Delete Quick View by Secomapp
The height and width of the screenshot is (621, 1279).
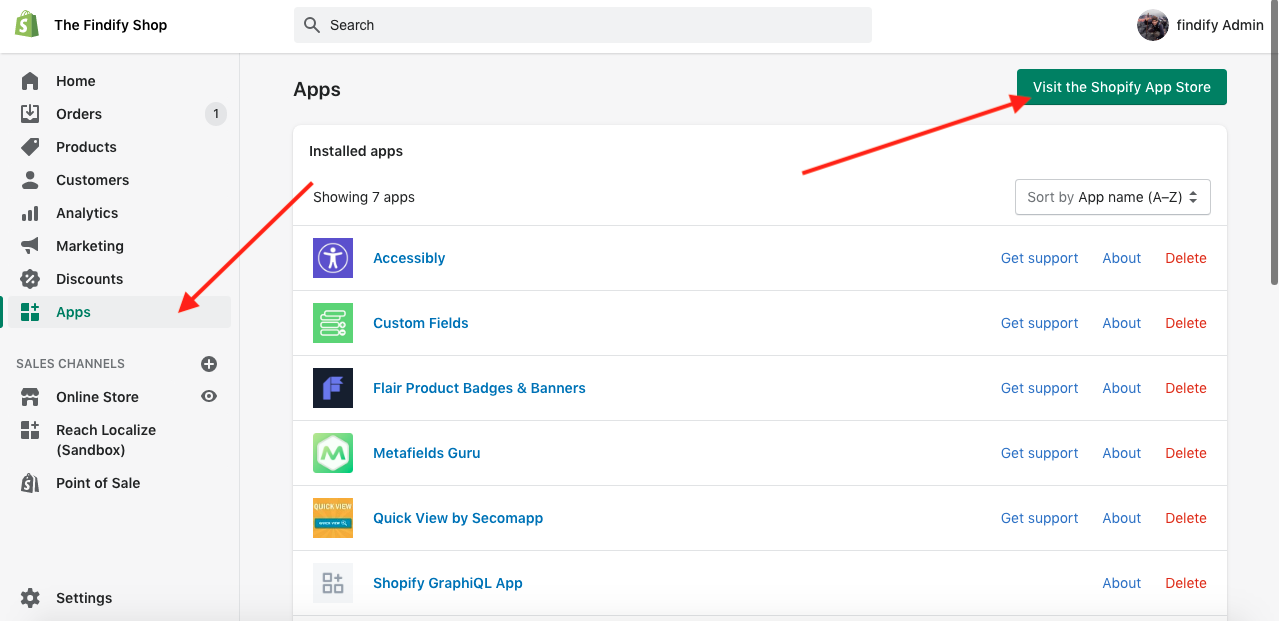1186,518
